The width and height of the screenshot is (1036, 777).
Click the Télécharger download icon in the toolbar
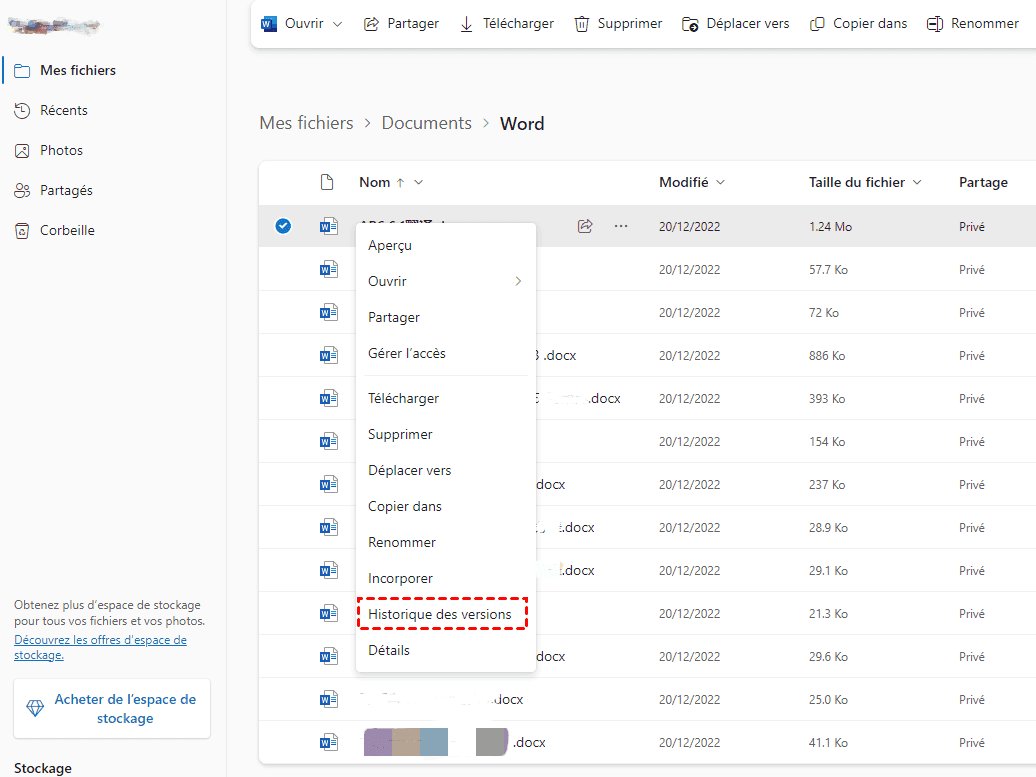466,24
